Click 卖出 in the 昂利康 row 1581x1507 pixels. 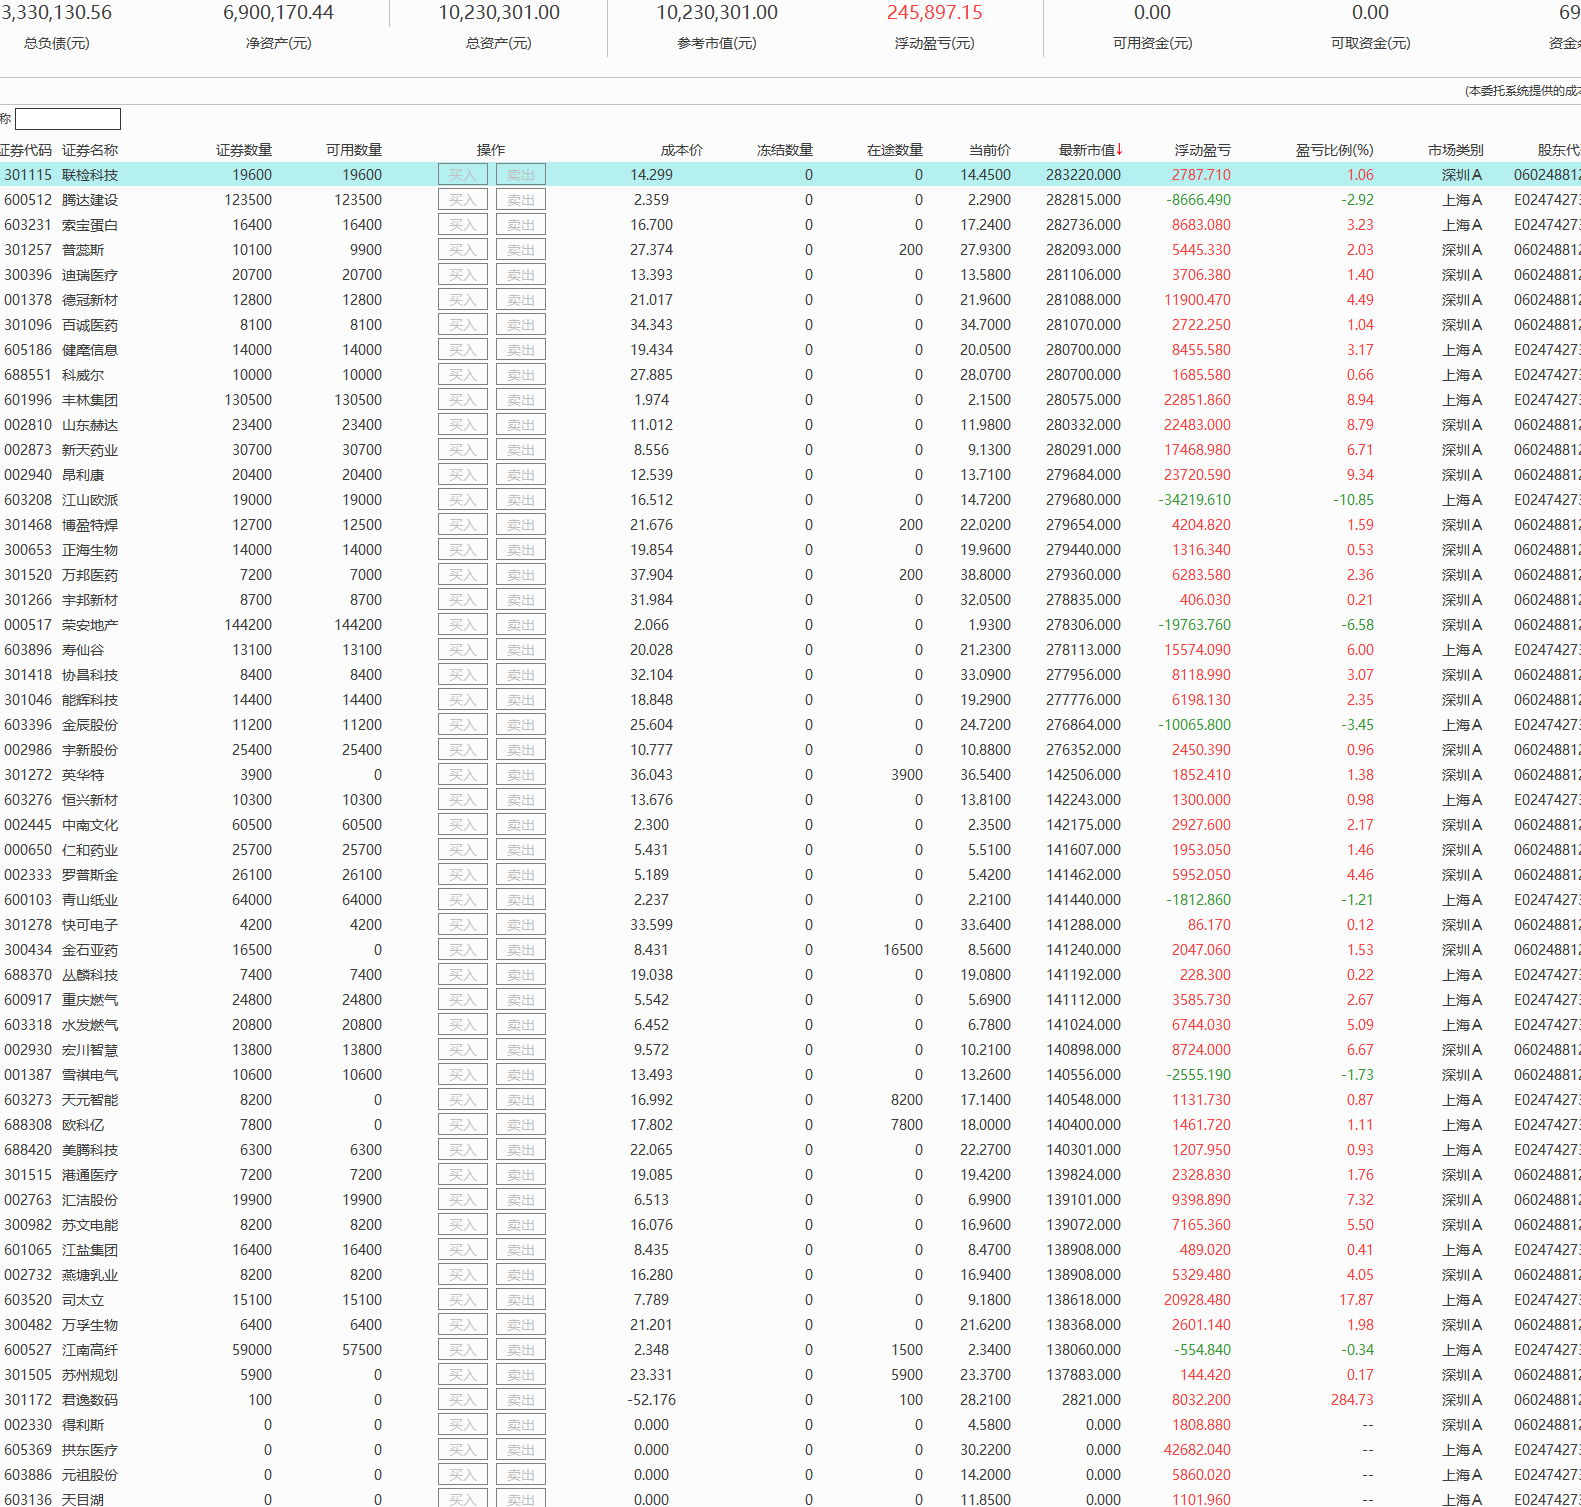[x=521, y=475]
